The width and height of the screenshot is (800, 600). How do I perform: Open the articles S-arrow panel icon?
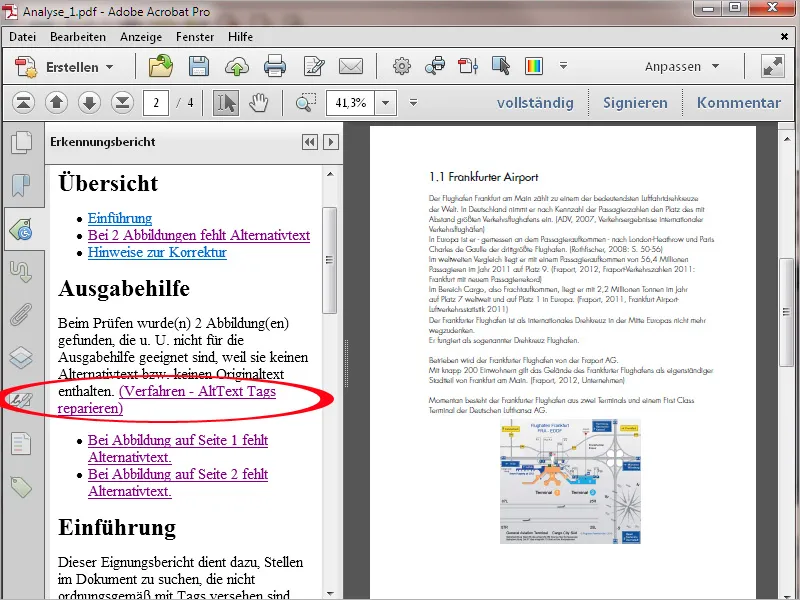(x=21, y=271)
